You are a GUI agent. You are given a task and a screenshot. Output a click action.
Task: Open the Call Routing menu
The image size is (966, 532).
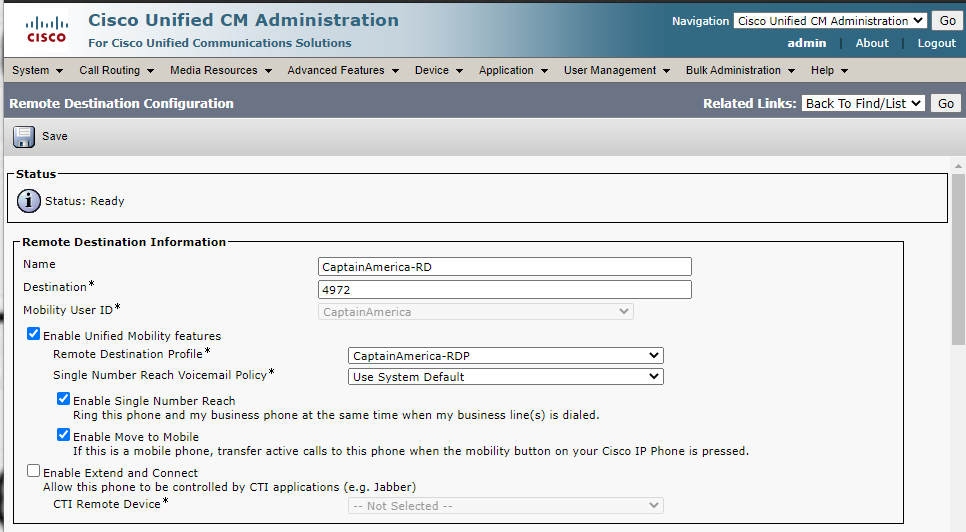116,70
